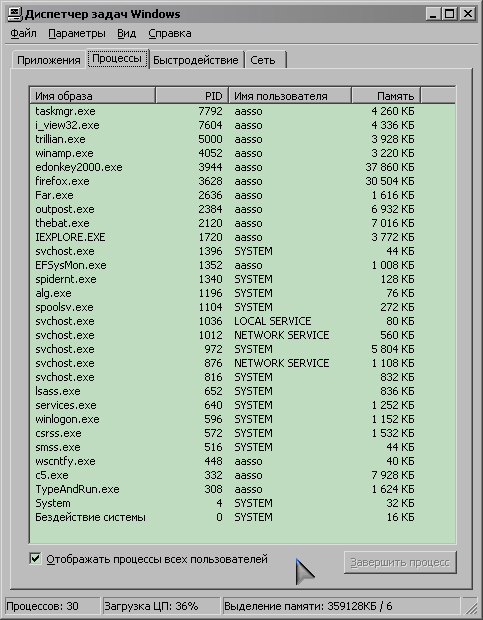Select the Бездействие системы row
This screenshot has height=620, width=483.
tap(242, 517)
